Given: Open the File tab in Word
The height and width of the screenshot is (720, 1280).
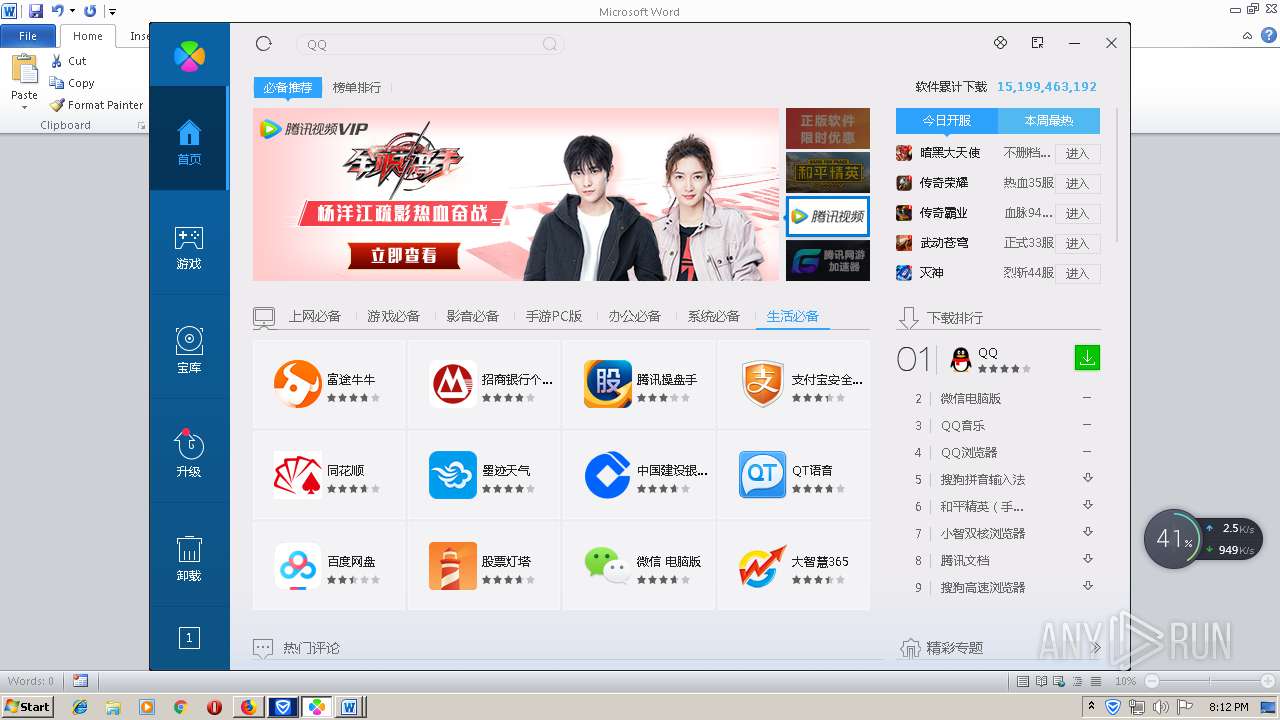Looking at the screenshot, I should 28,36.
